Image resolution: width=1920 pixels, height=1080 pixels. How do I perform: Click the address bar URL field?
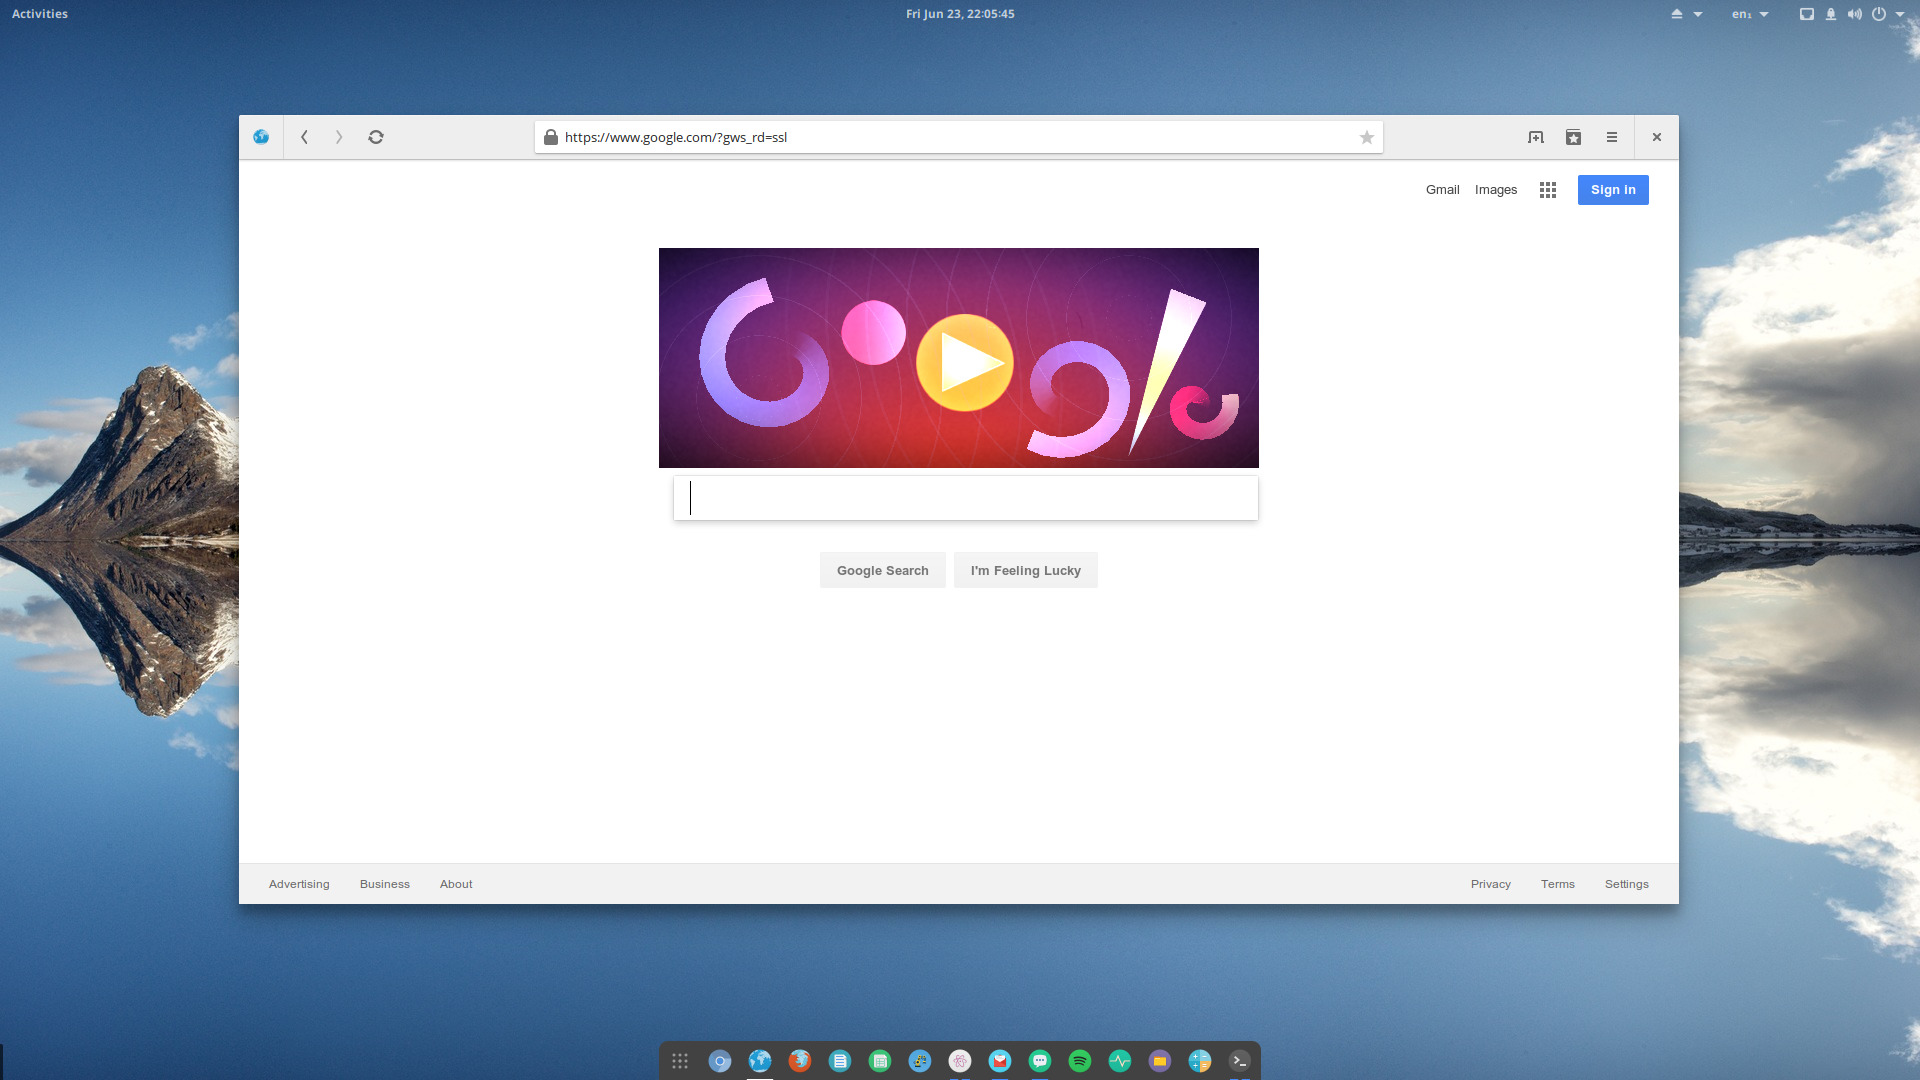point(958,137)
